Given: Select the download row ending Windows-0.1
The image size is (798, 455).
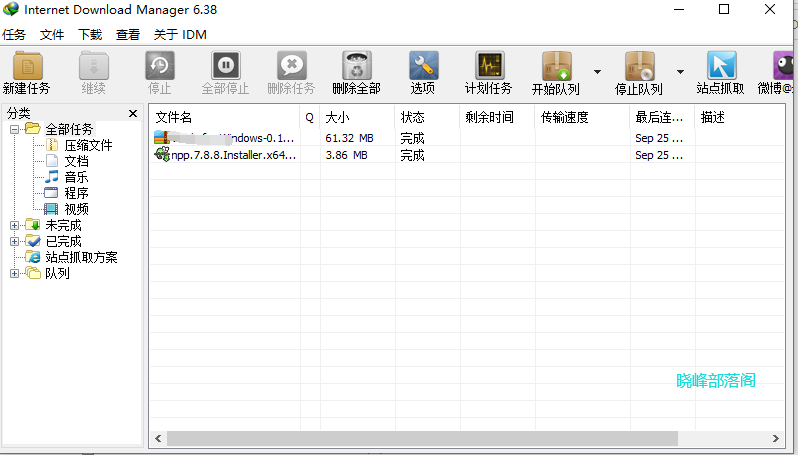Looking at the screenshot, I should (467, 138).
